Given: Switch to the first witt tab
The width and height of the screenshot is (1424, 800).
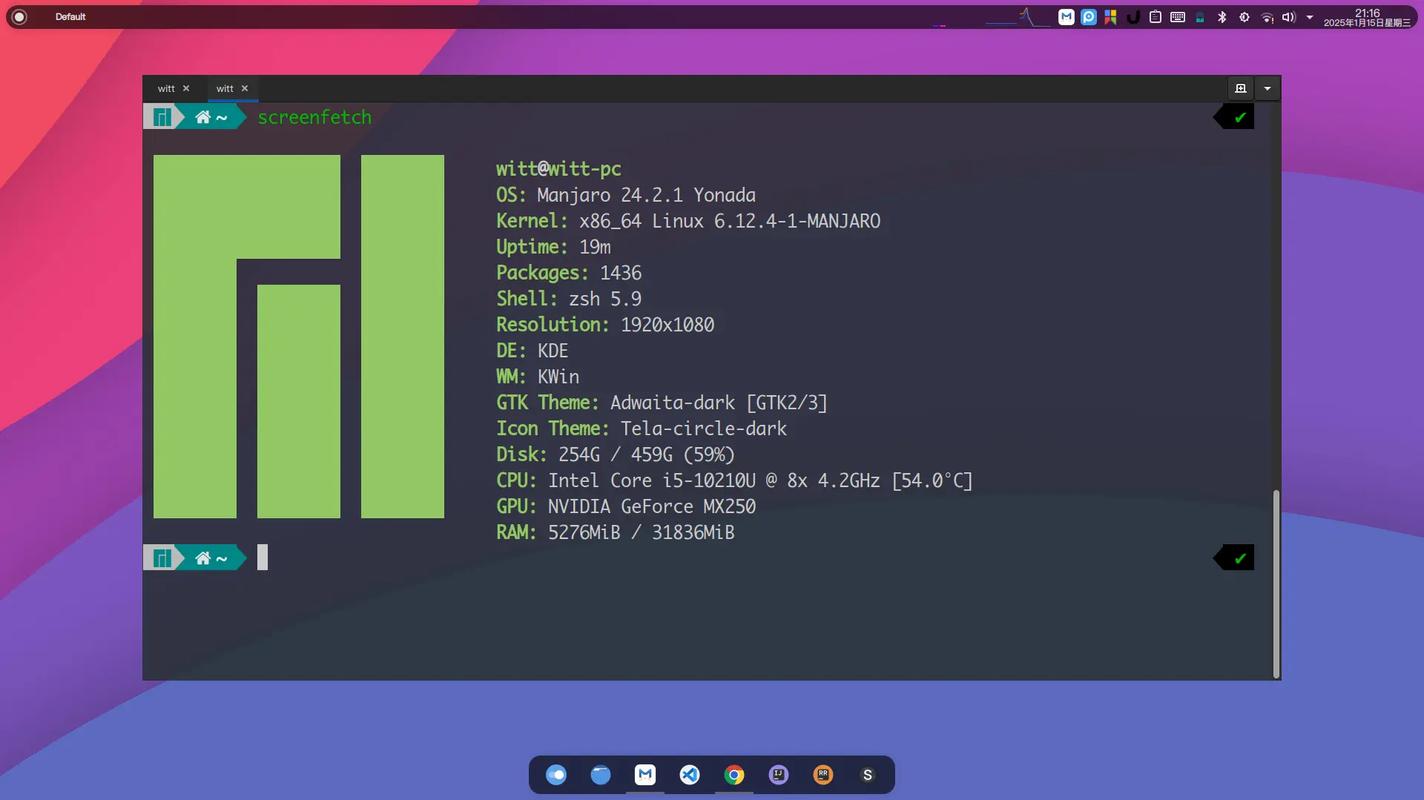Looking at the screenshot, I should tap(165, 88).
